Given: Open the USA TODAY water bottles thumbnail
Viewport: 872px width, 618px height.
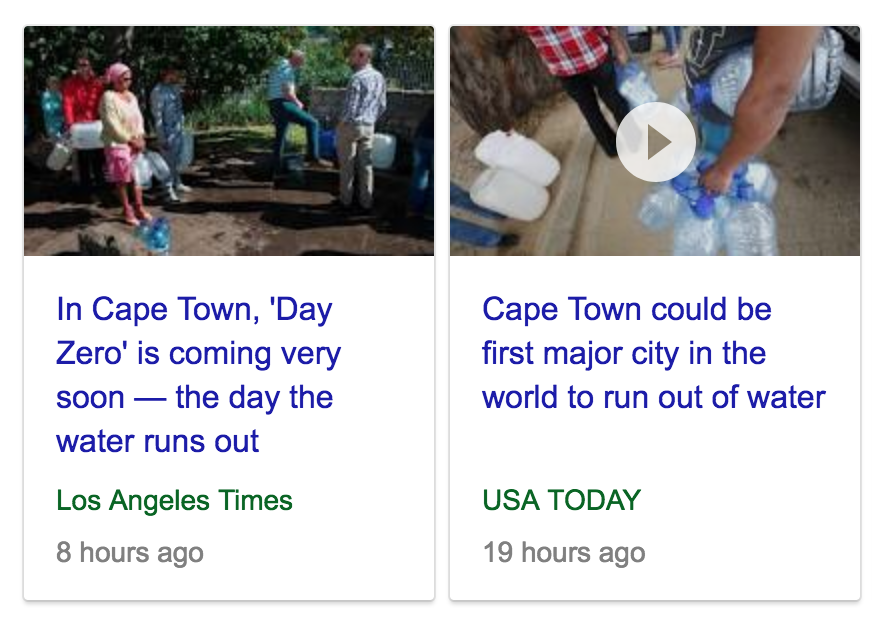Looking at the screenshot, I should (655, 141).
